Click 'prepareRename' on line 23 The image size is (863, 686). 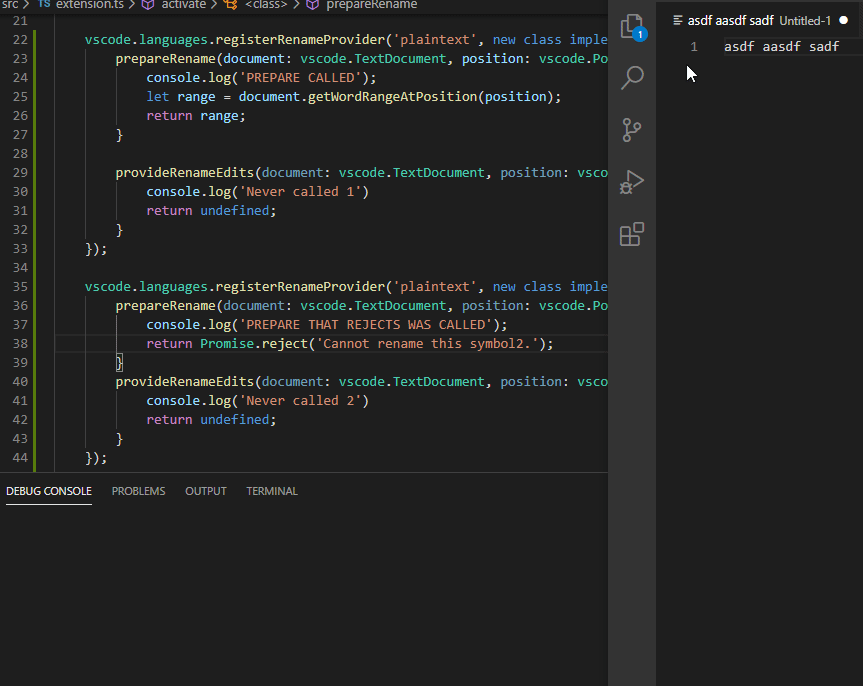click(x=165, y=59)
